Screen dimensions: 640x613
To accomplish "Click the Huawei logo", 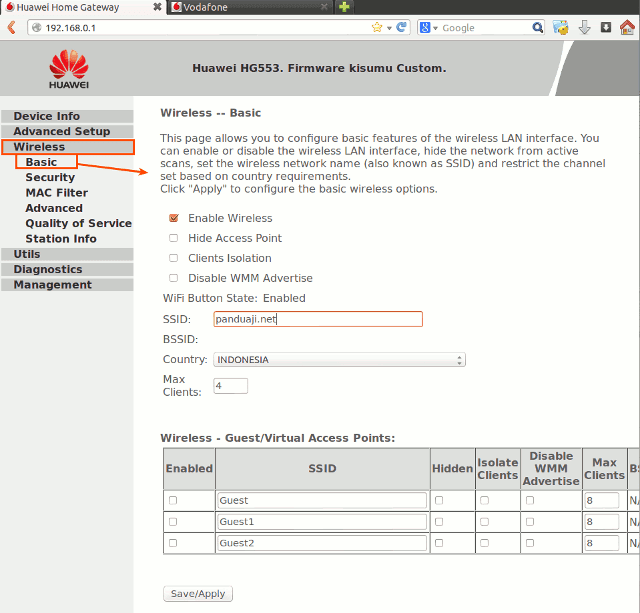I will pyautogui.click(x=69, y=69).
